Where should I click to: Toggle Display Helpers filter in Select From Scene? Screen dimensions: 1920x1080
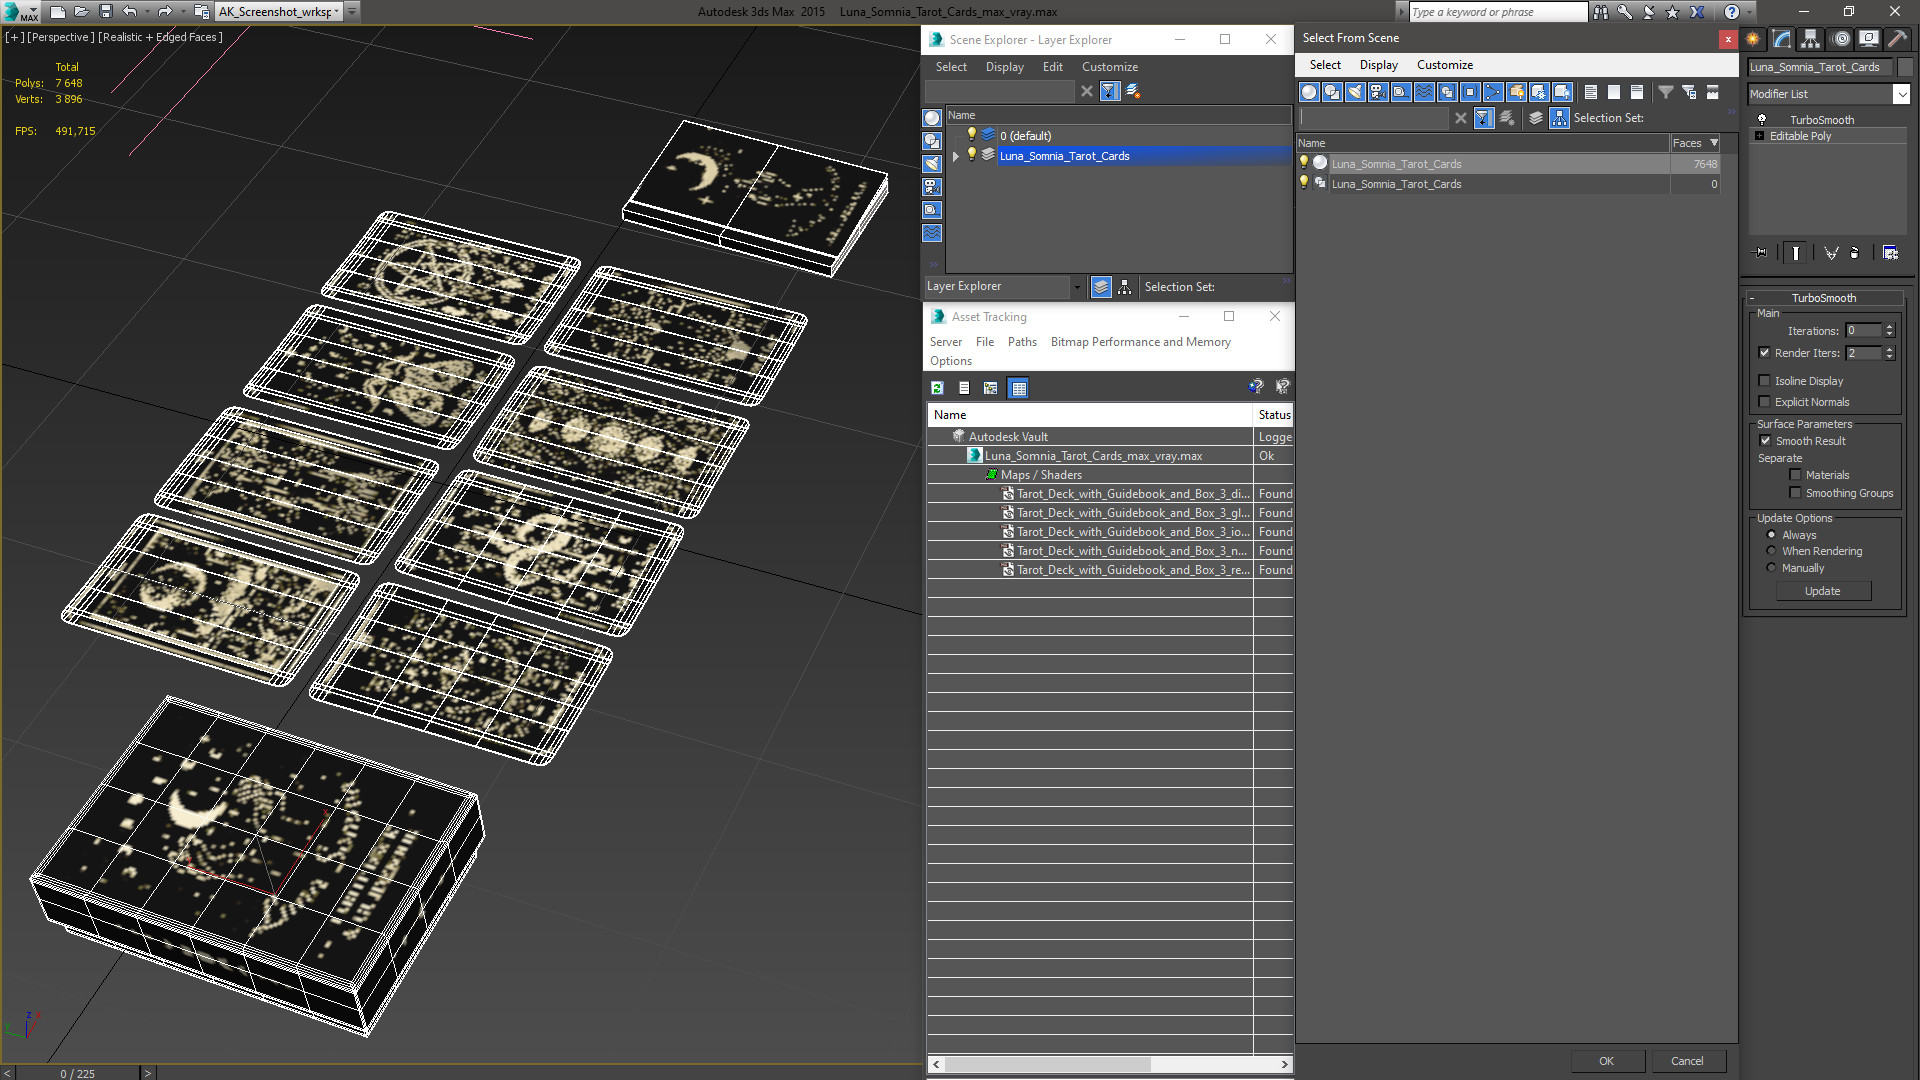(1401, 92)
